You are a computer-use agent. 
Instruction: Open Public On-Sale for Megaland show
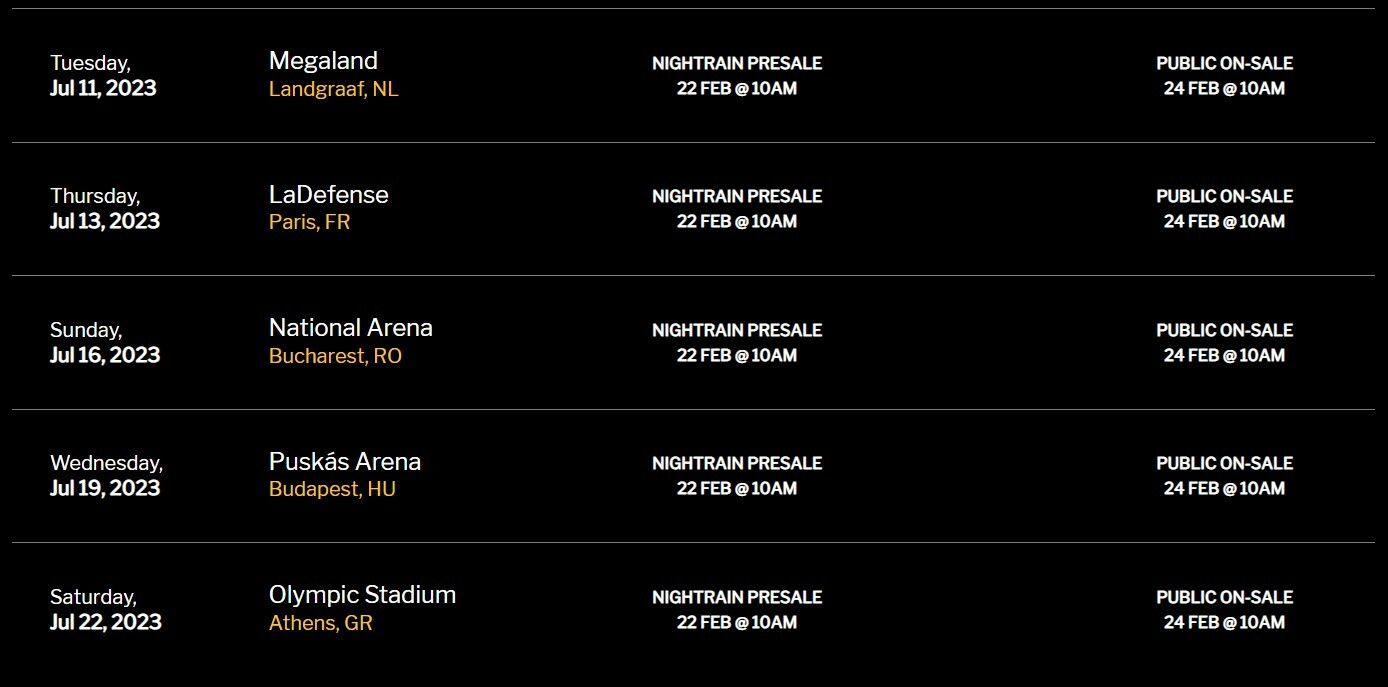pyautogui.click(x=1224, y=75)
